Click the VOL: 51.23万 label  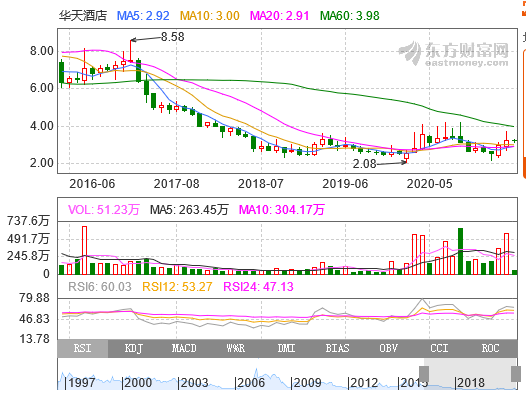(104, 210)
